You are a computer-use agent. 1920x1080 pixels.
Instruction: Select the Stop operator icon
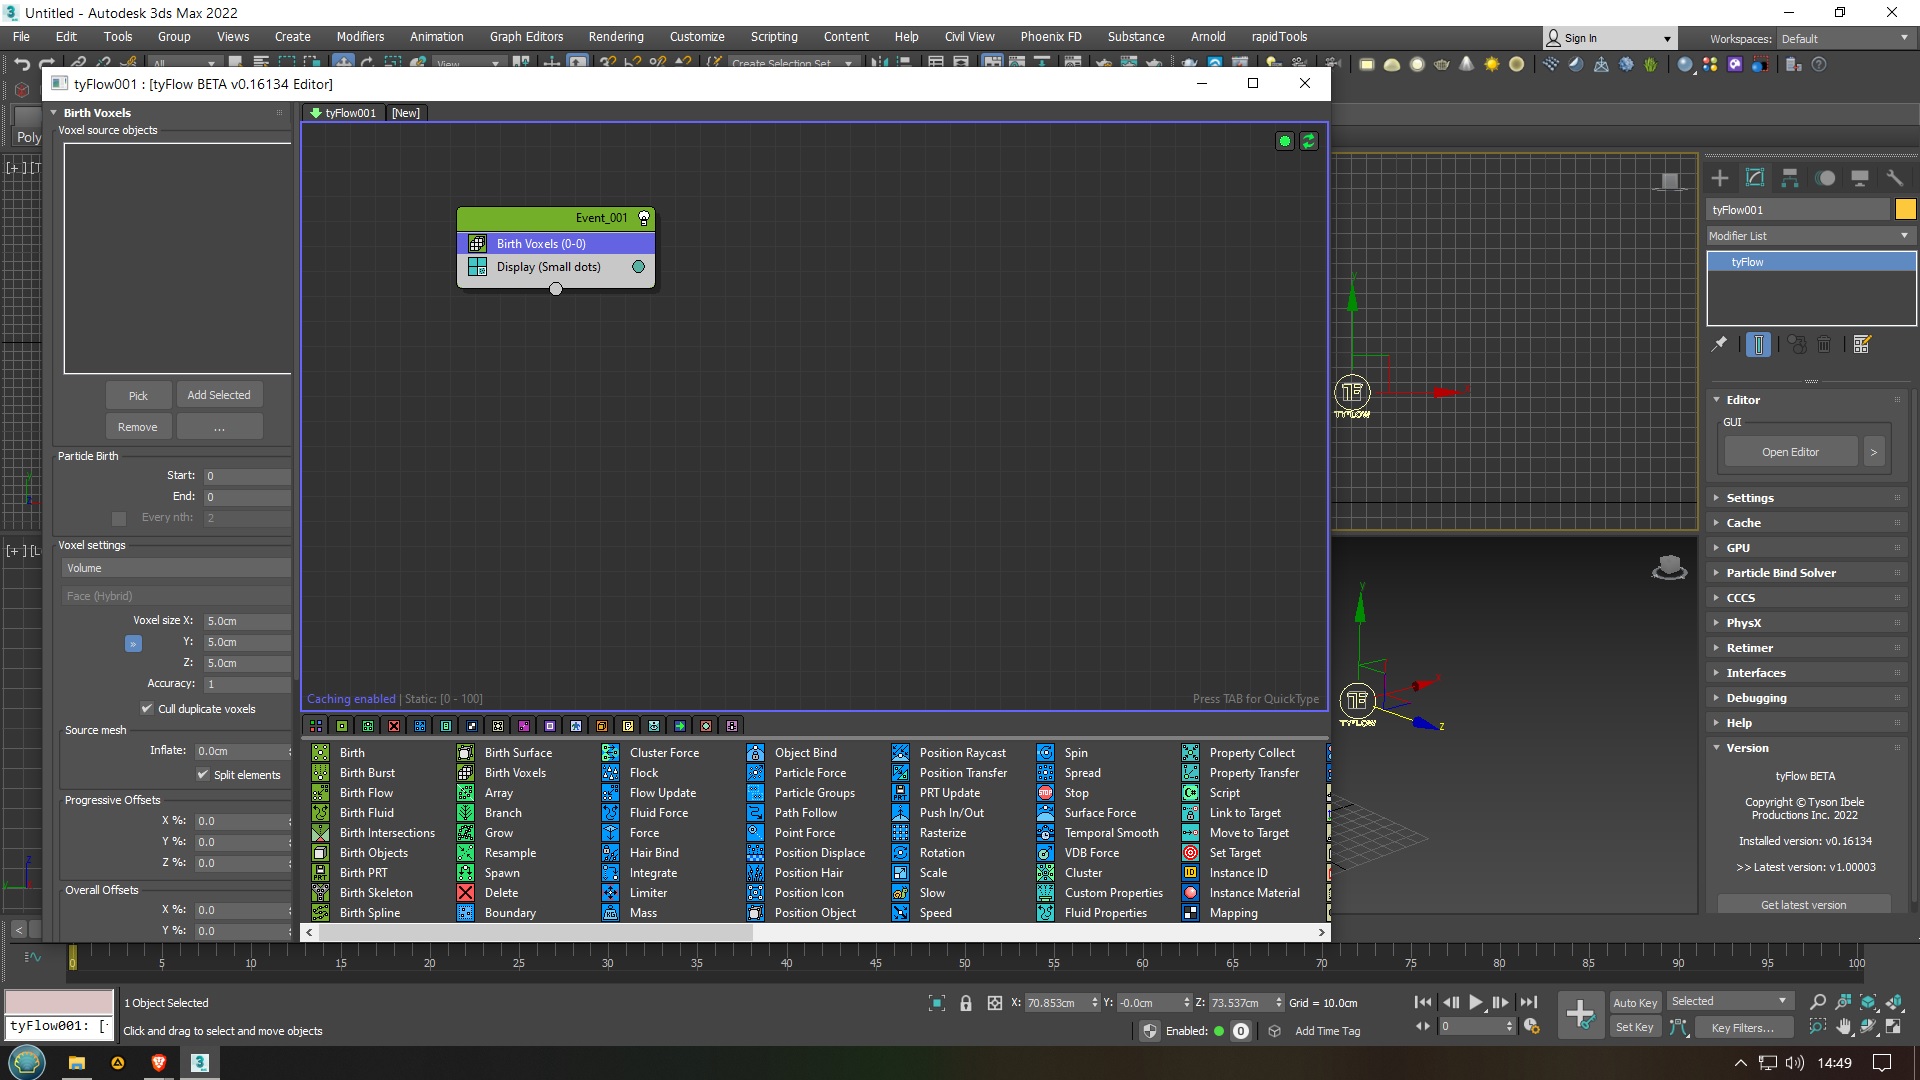tap(1045, 793)
